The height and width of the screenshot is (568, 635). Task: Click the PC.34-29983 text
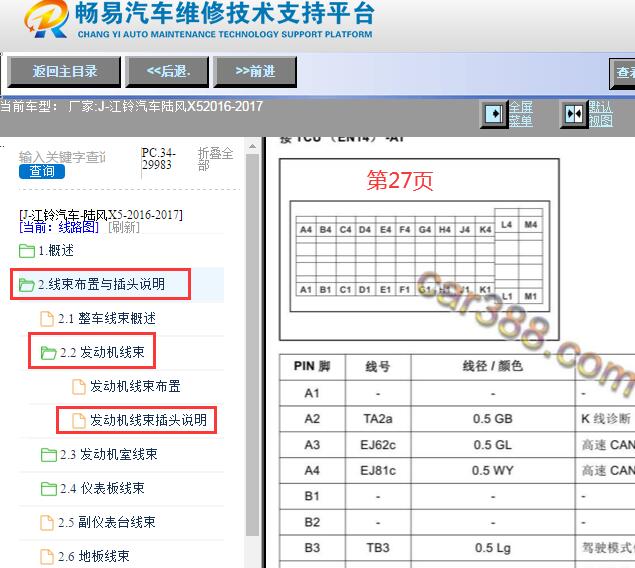158,159
